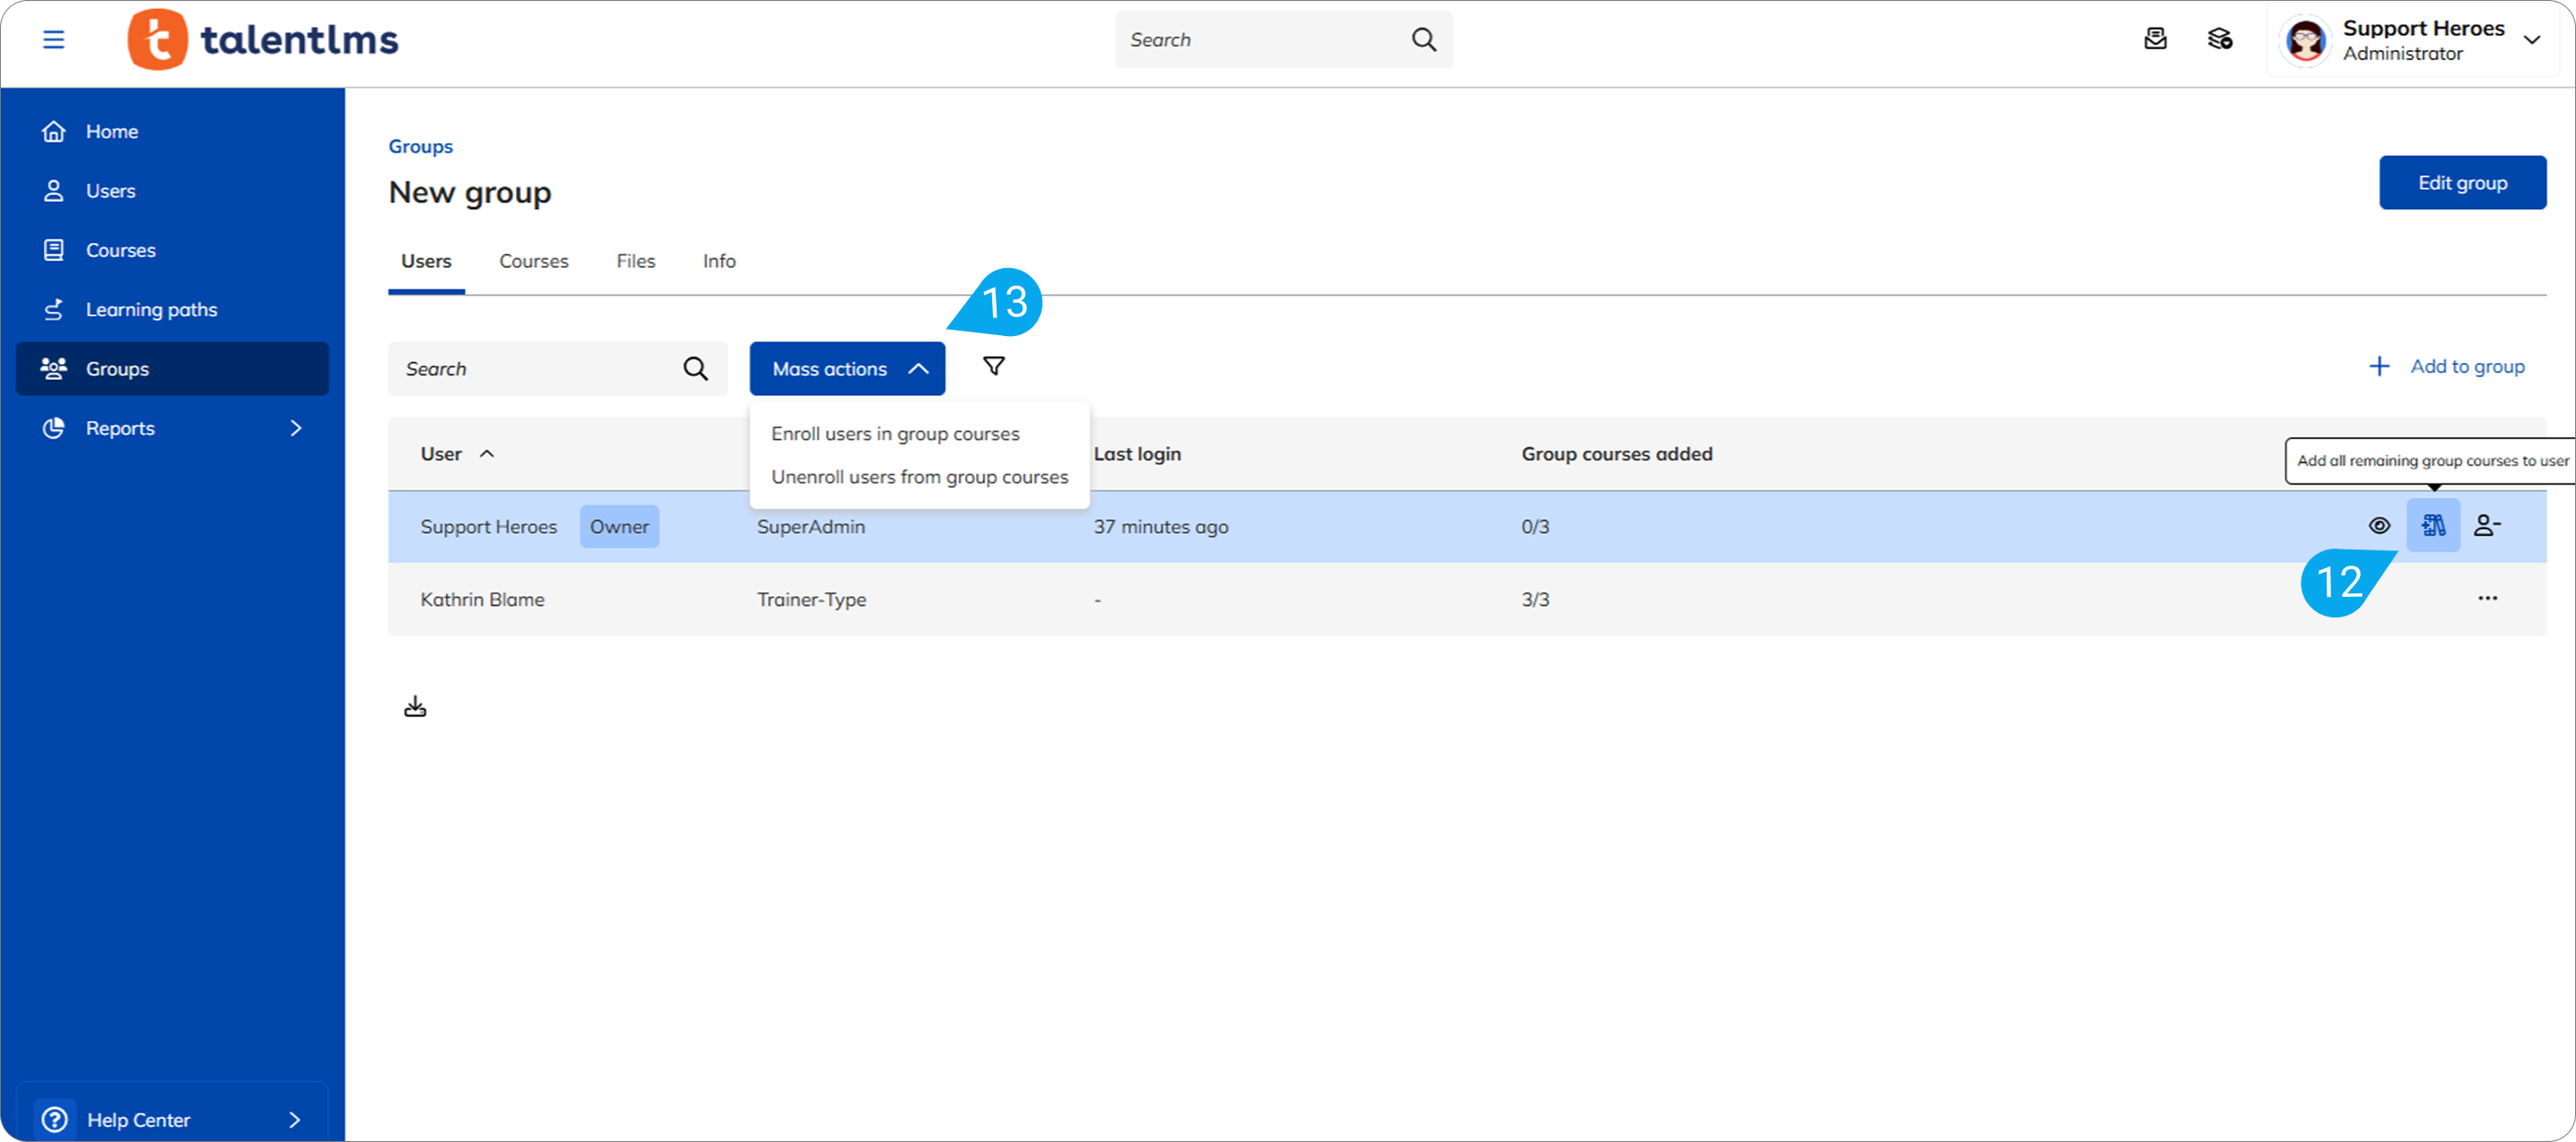Image resolution: width=2576 pixels, height=1142 pixels.
Task: Open Kathrin Blame's three-dot options
Action: (2487, 599)
